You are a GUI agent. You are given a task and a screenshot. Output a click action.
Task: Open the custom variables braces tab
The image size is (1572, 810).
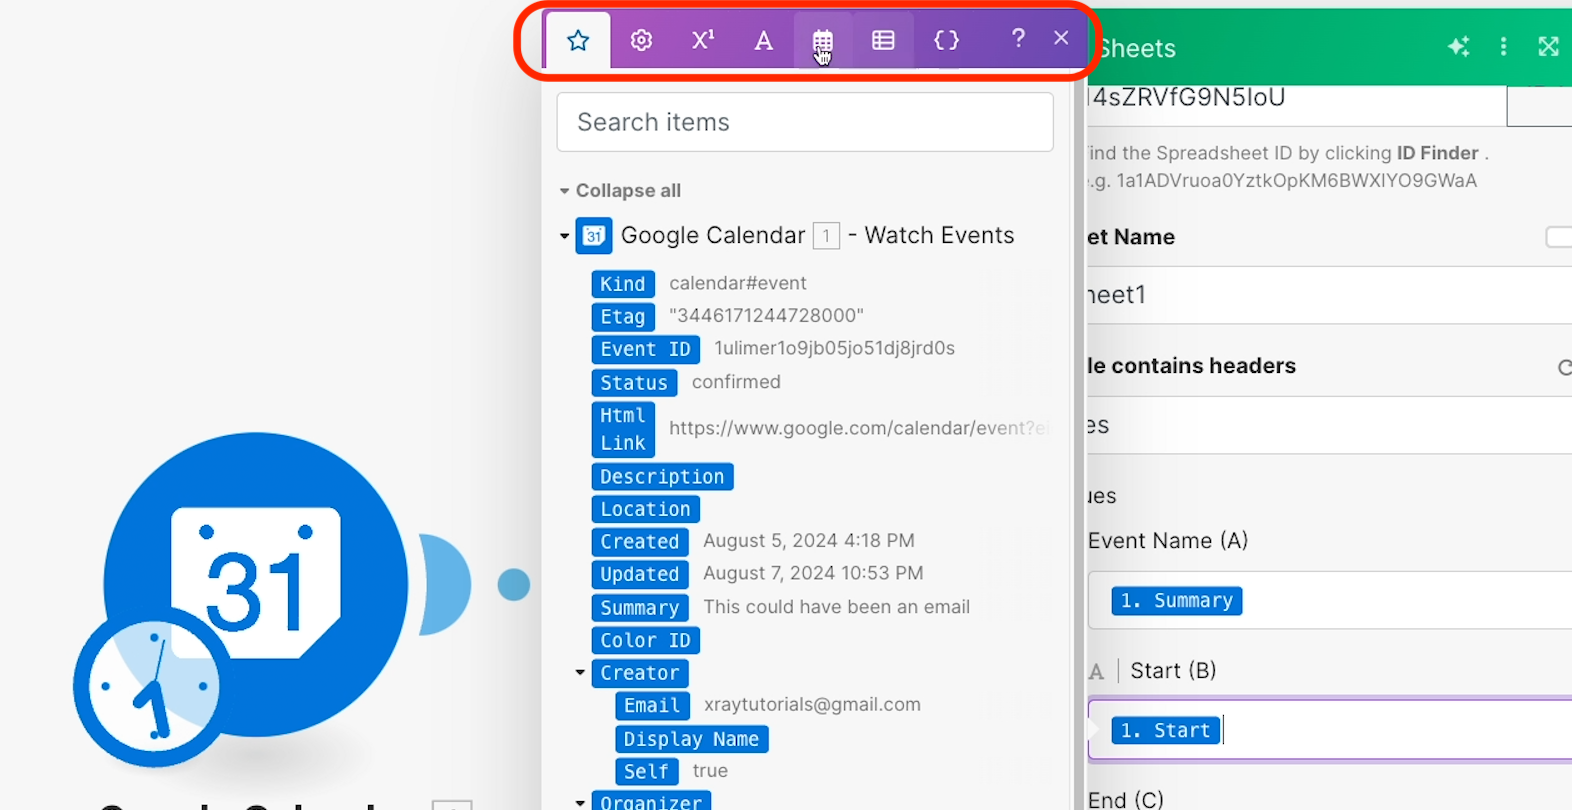[x=946, y=40]
